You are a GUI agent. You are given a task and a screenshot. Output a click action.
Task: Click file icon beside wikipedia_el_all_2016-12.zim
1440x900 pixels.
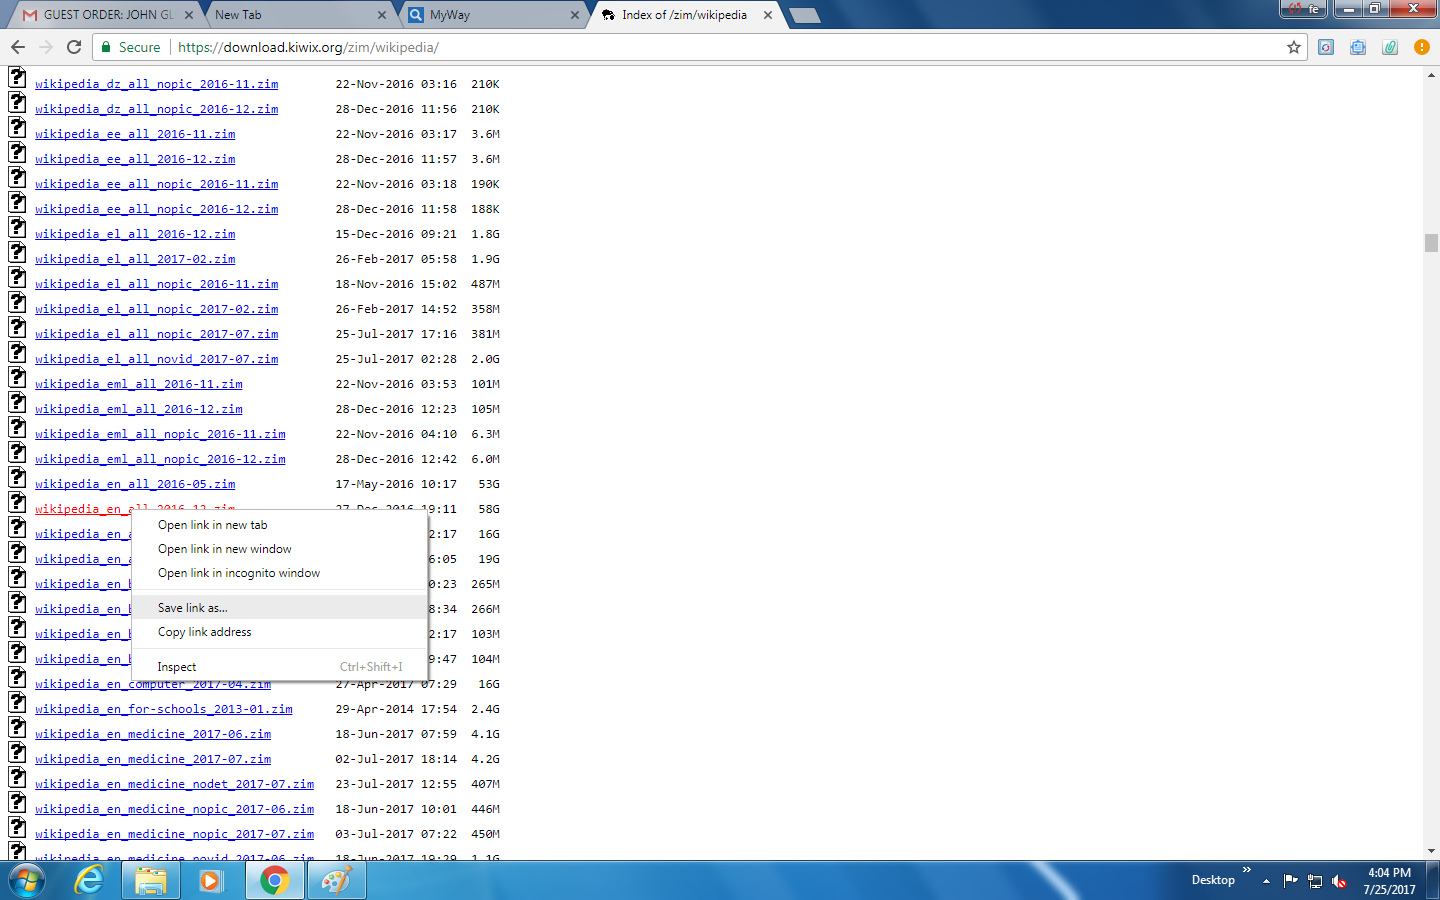click(17, 227)
